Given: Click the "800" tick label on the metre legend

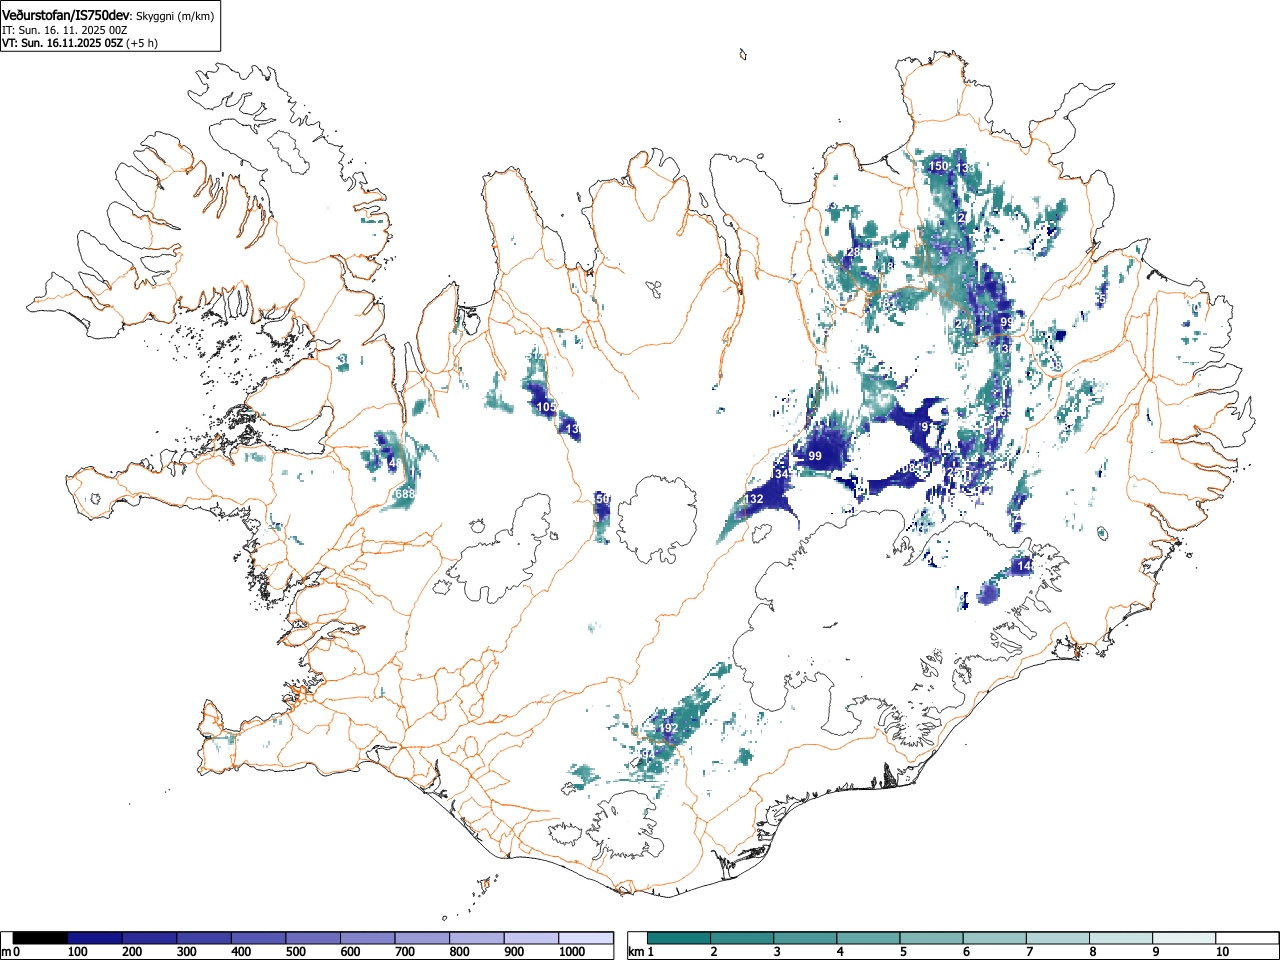Looking at the screenshot, I should tap(459, 952).
